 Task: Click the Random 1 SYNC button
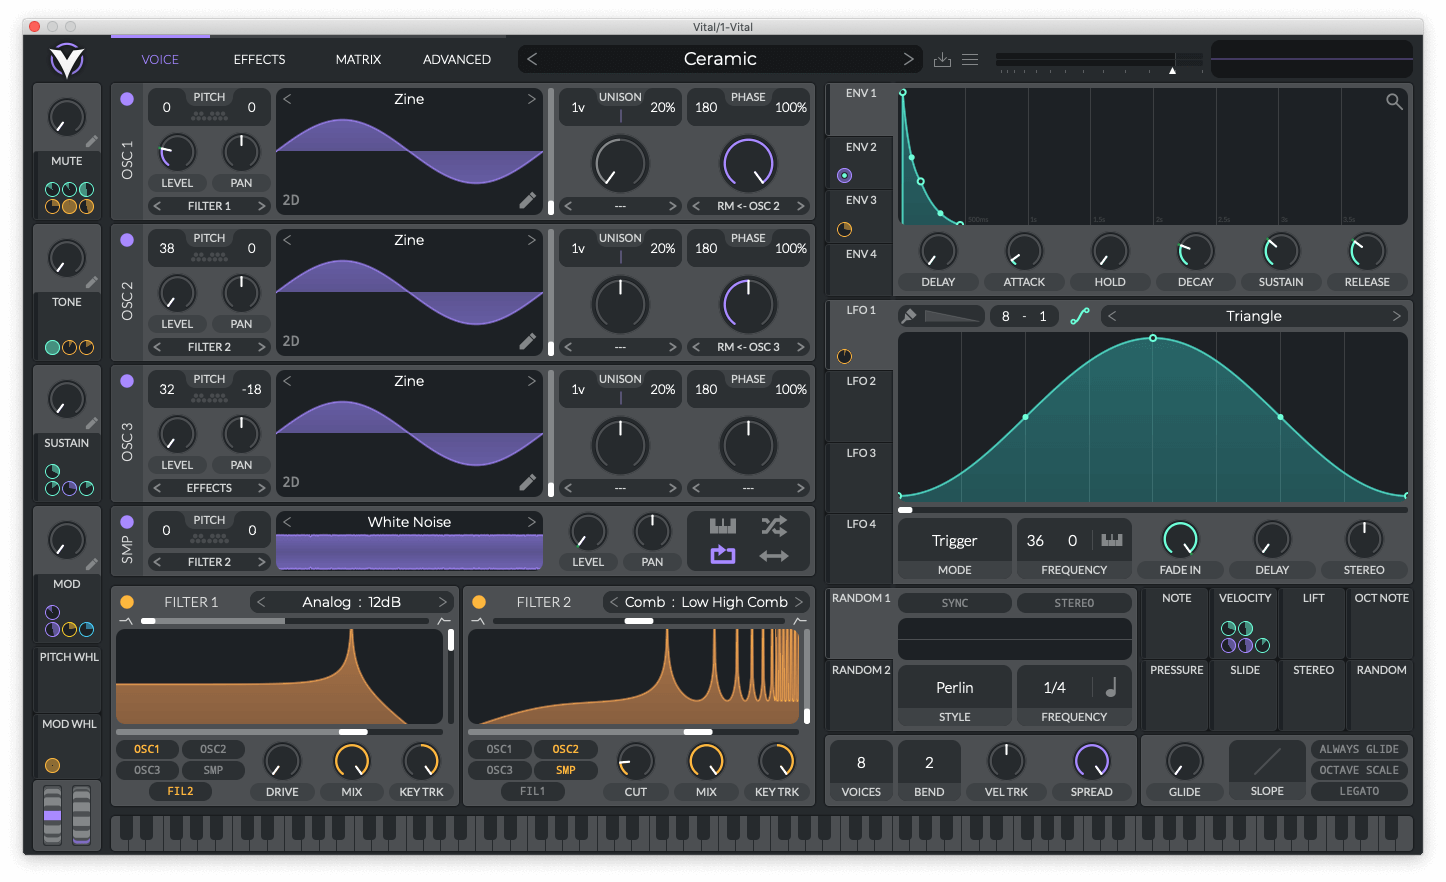click(954, 603)
